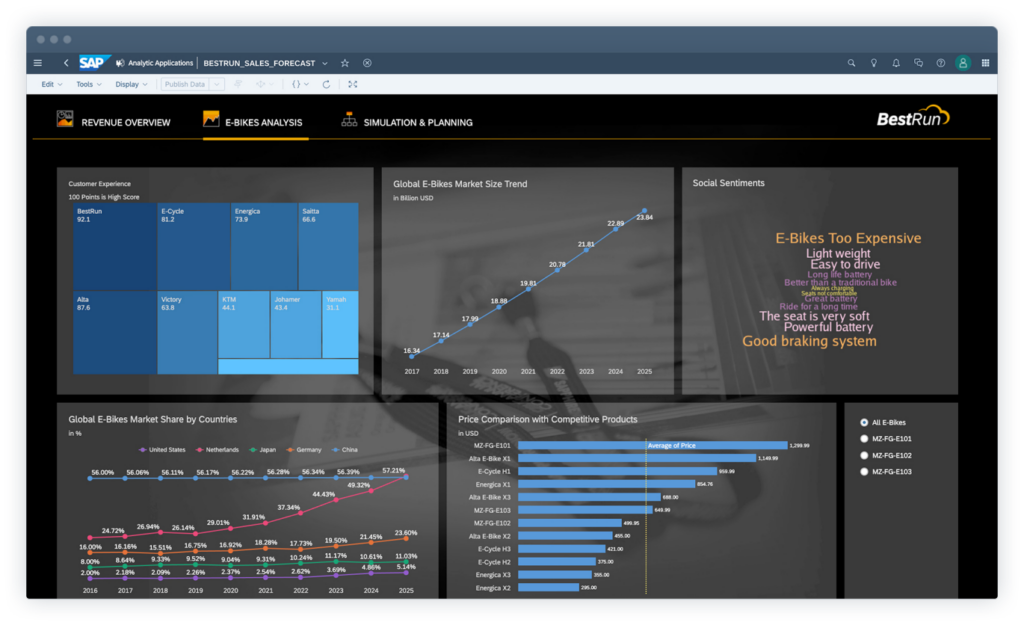1024x625 pixels.
Task: Select the All E-Bikes radio button
Action: (863, 421)
